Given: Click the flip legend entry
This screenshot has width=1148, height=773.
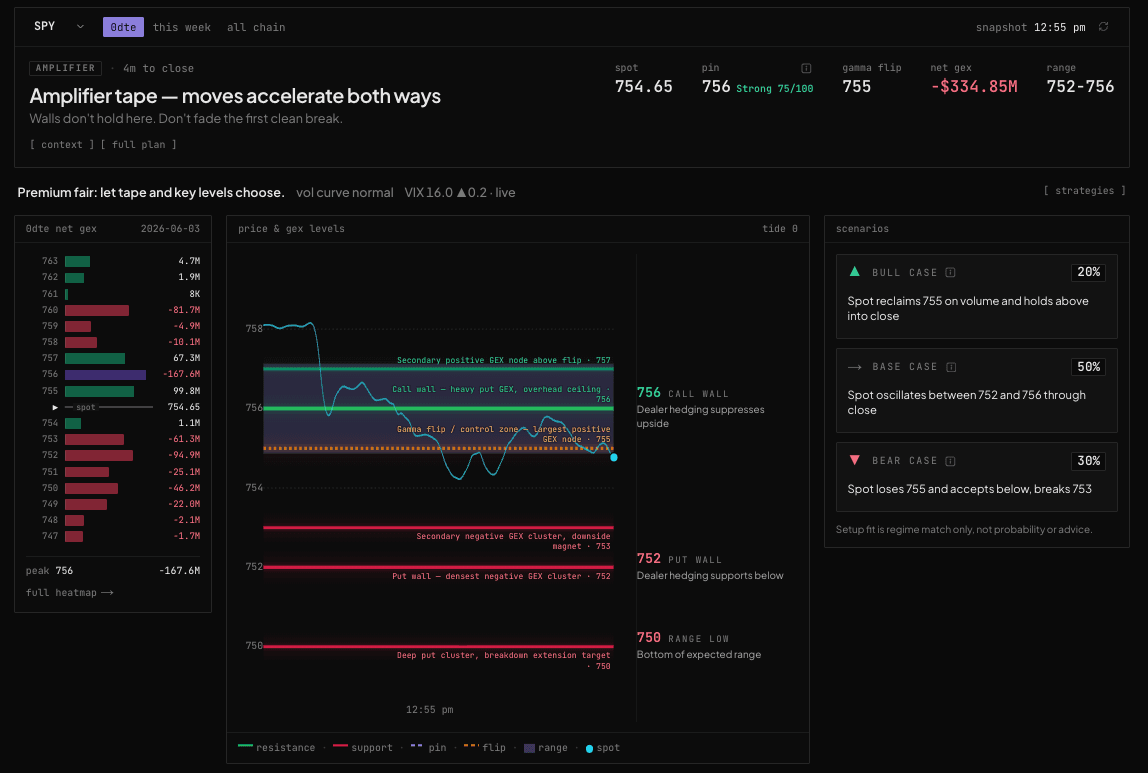Looking at the screenshot, I should tap(485, 747).
